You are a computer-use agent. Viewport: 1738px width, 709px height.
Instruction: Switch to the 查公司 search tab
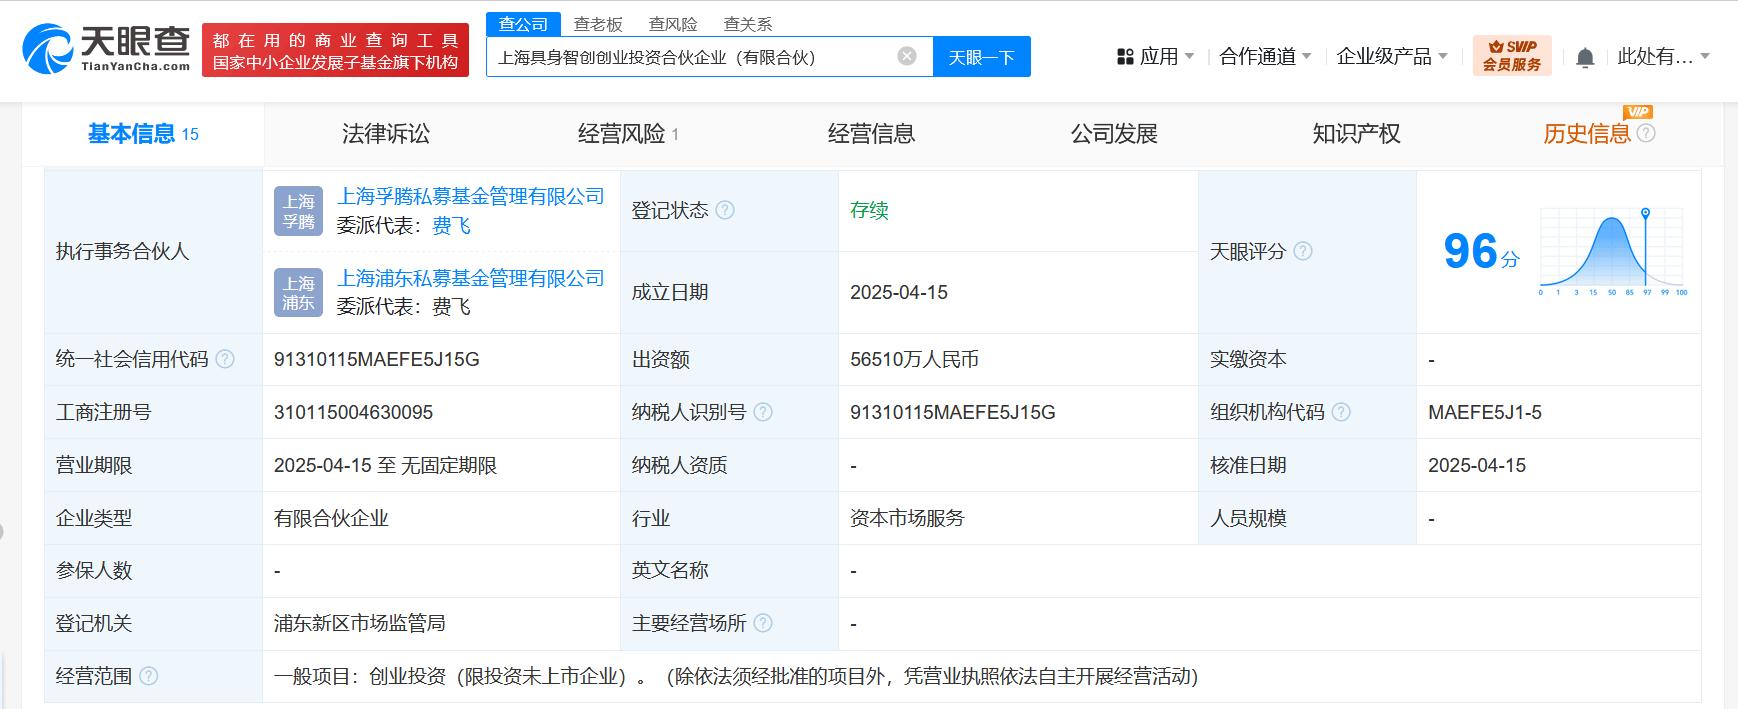[x=523, y=24]
